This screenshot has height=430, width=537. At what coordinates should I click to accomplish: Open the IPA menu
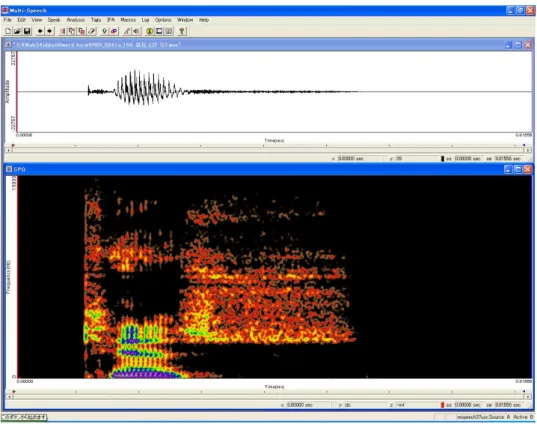pos(111,20)
